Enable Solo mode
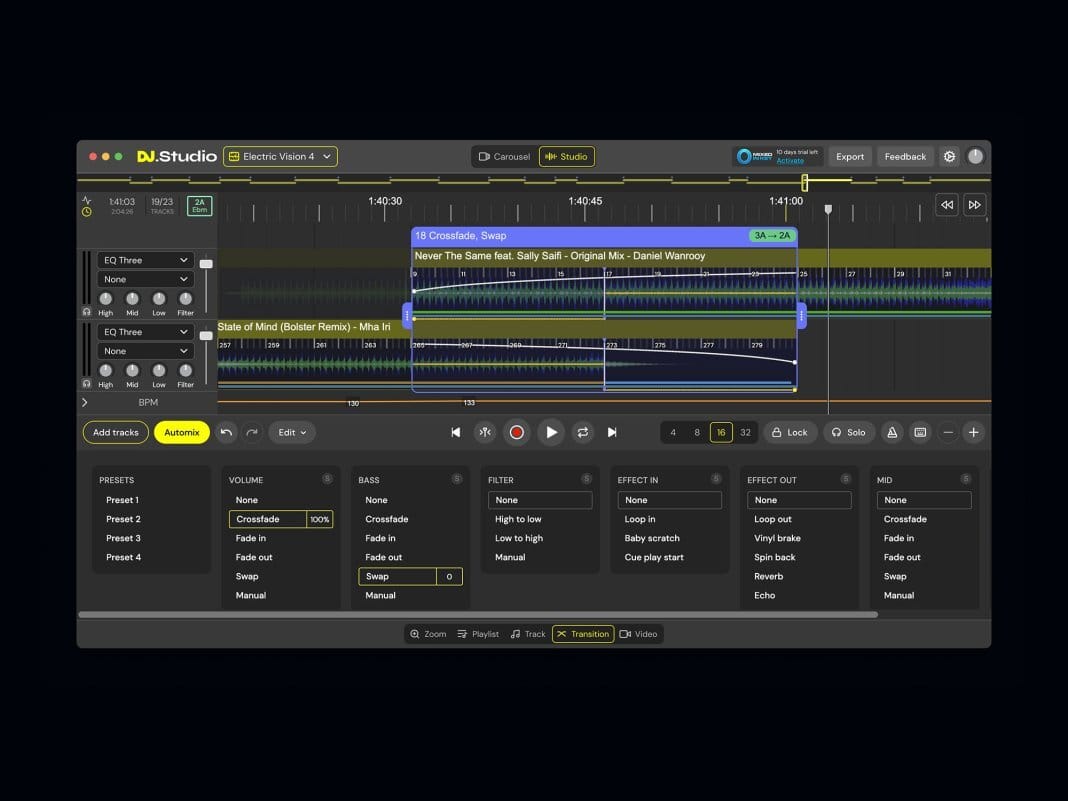Screen dimensions: 1068x801 coord(848,432)
